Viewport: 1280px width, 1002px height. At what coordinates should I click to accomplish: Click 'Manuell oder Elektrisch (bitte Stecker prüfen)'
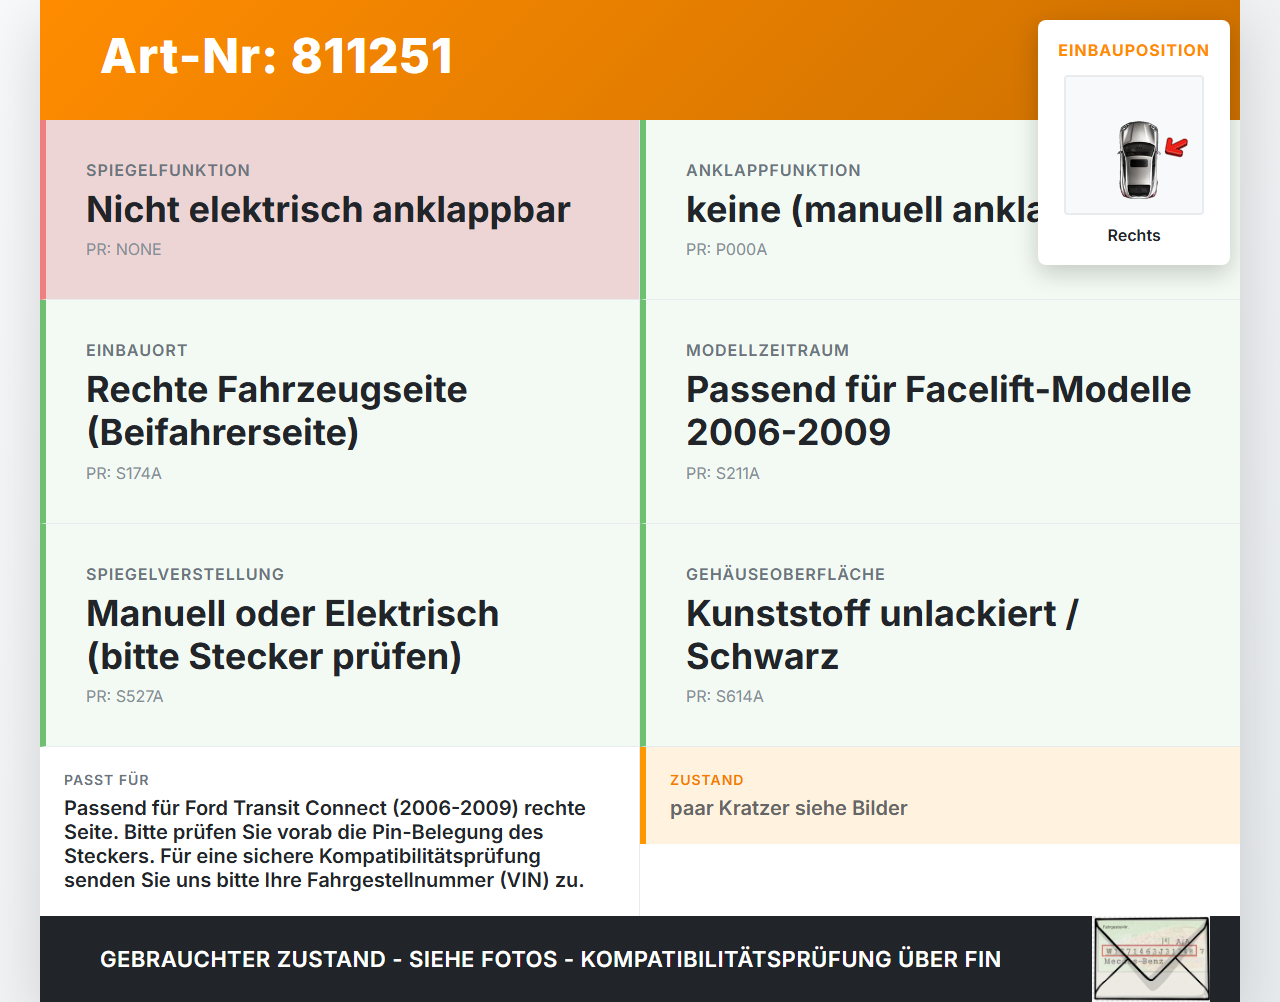tap(292, 635)
